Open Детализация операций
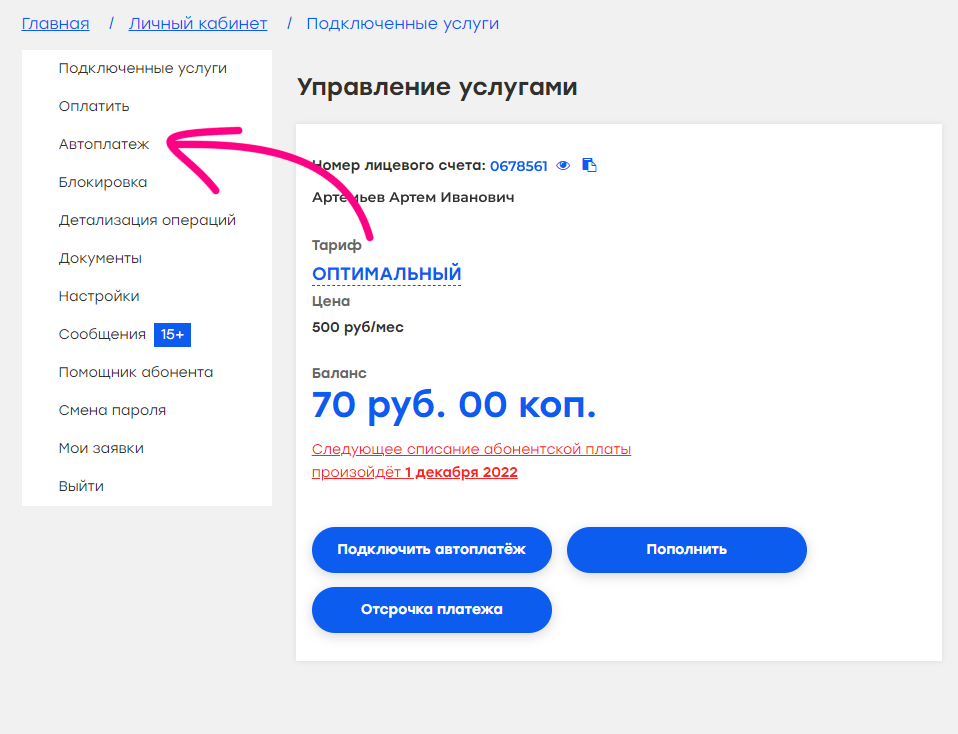958x734 pixels. [x=147, y=220]
